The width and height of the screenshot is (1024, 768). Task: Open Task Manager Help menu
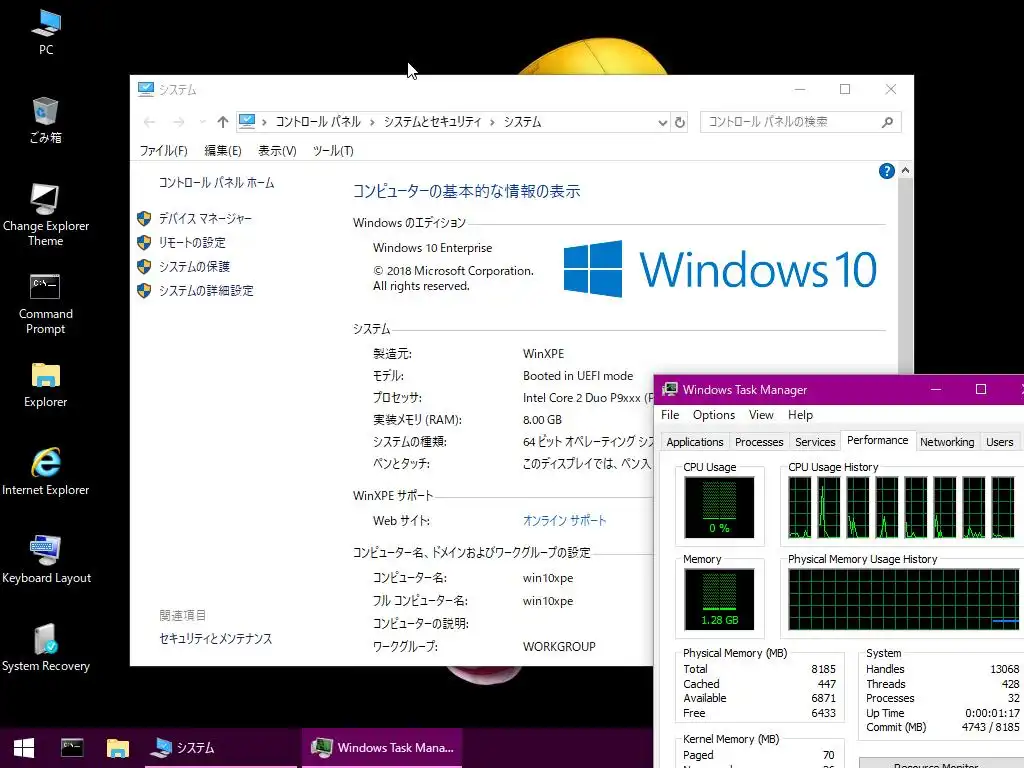point(800,415)
